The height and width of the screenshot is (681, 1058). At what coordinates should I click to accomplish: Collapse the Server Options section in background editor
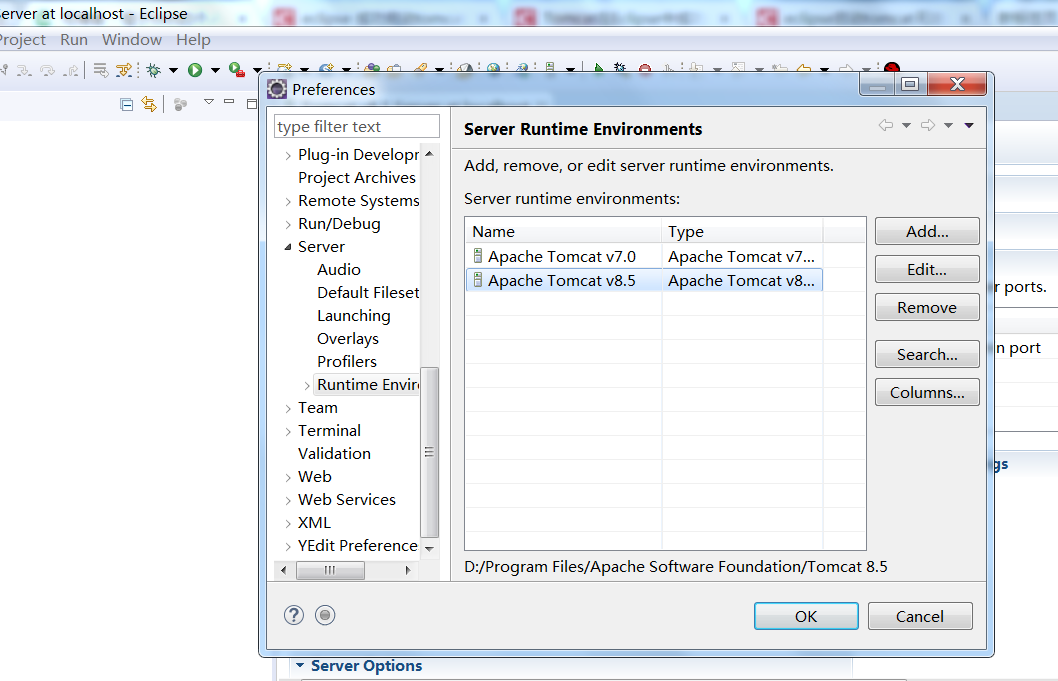[x=300, y=665]
